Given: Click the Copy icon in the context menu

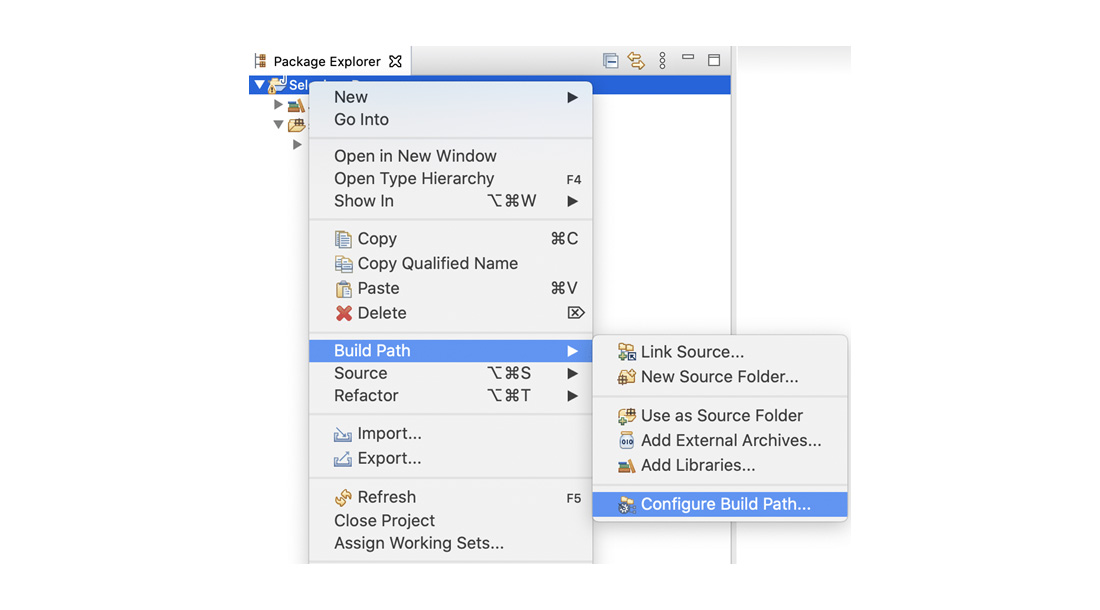Looking at the screenshot, I should pos(345,238).
